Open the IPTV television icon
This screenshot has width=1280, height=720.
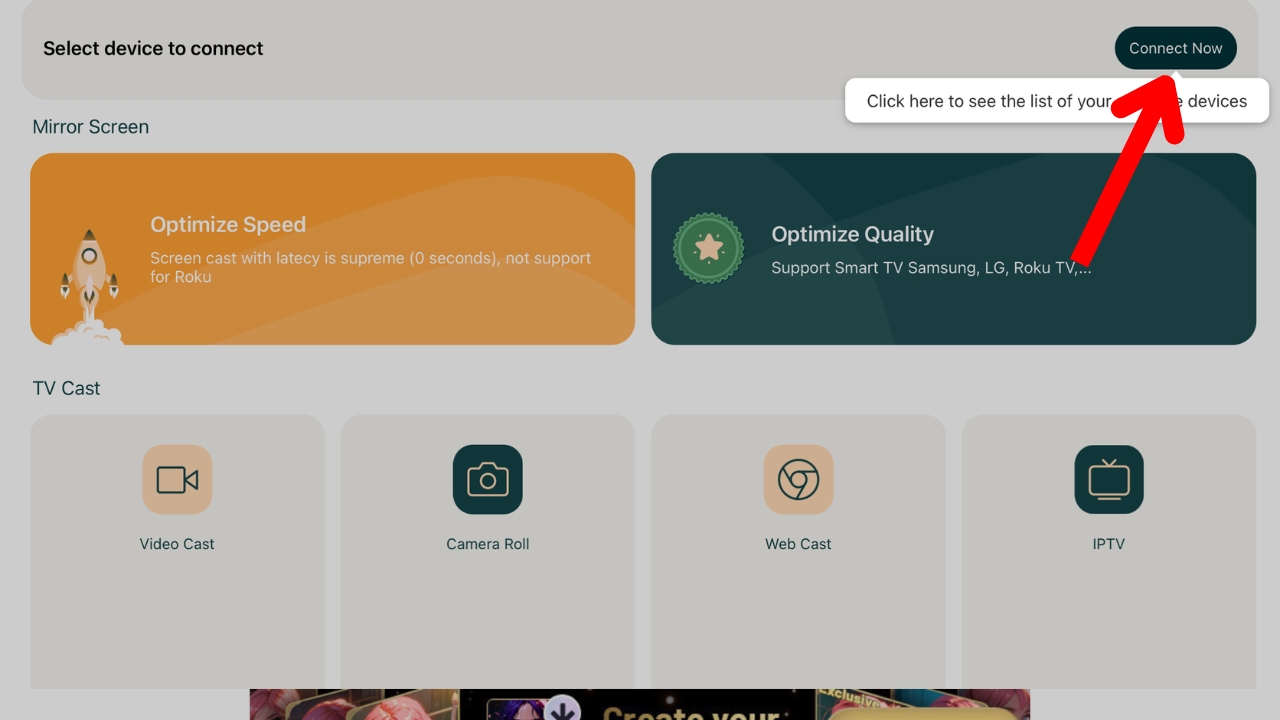tap(1108, 480)
